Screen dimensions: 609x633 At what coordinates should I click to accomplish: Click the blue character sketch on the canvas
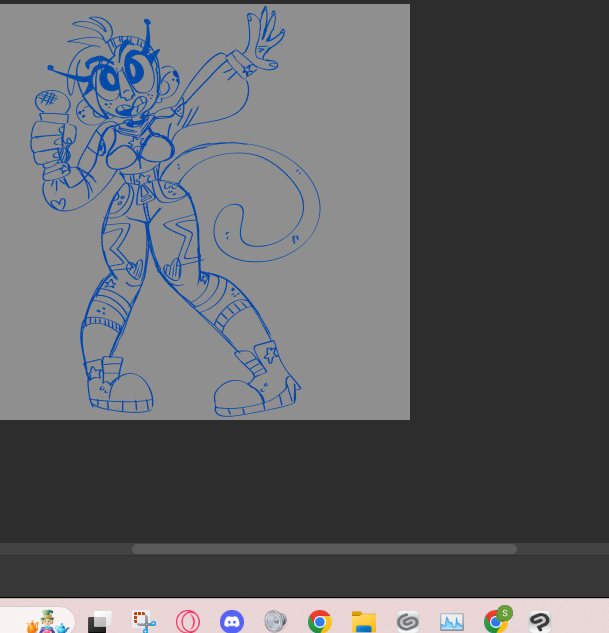(x=174, y=214)
